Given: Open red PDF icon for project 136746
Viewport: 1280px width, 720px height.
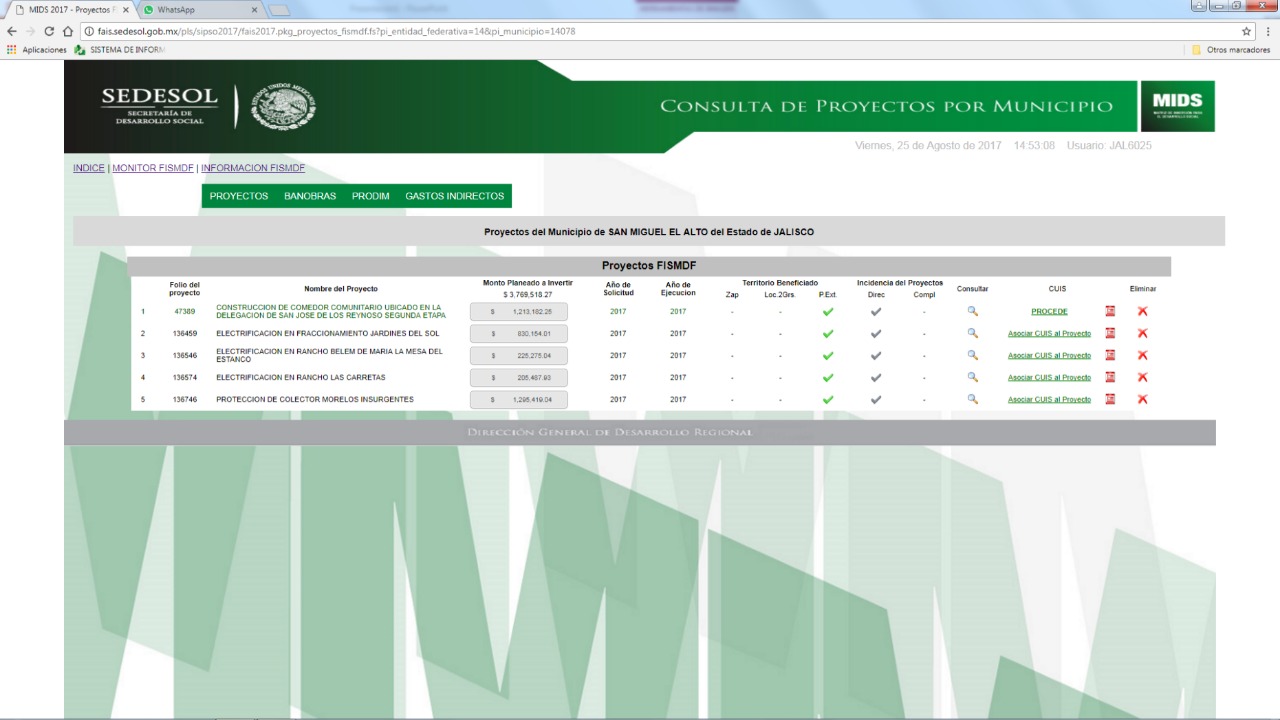Looking at the screenshot, I should 1110,399.
